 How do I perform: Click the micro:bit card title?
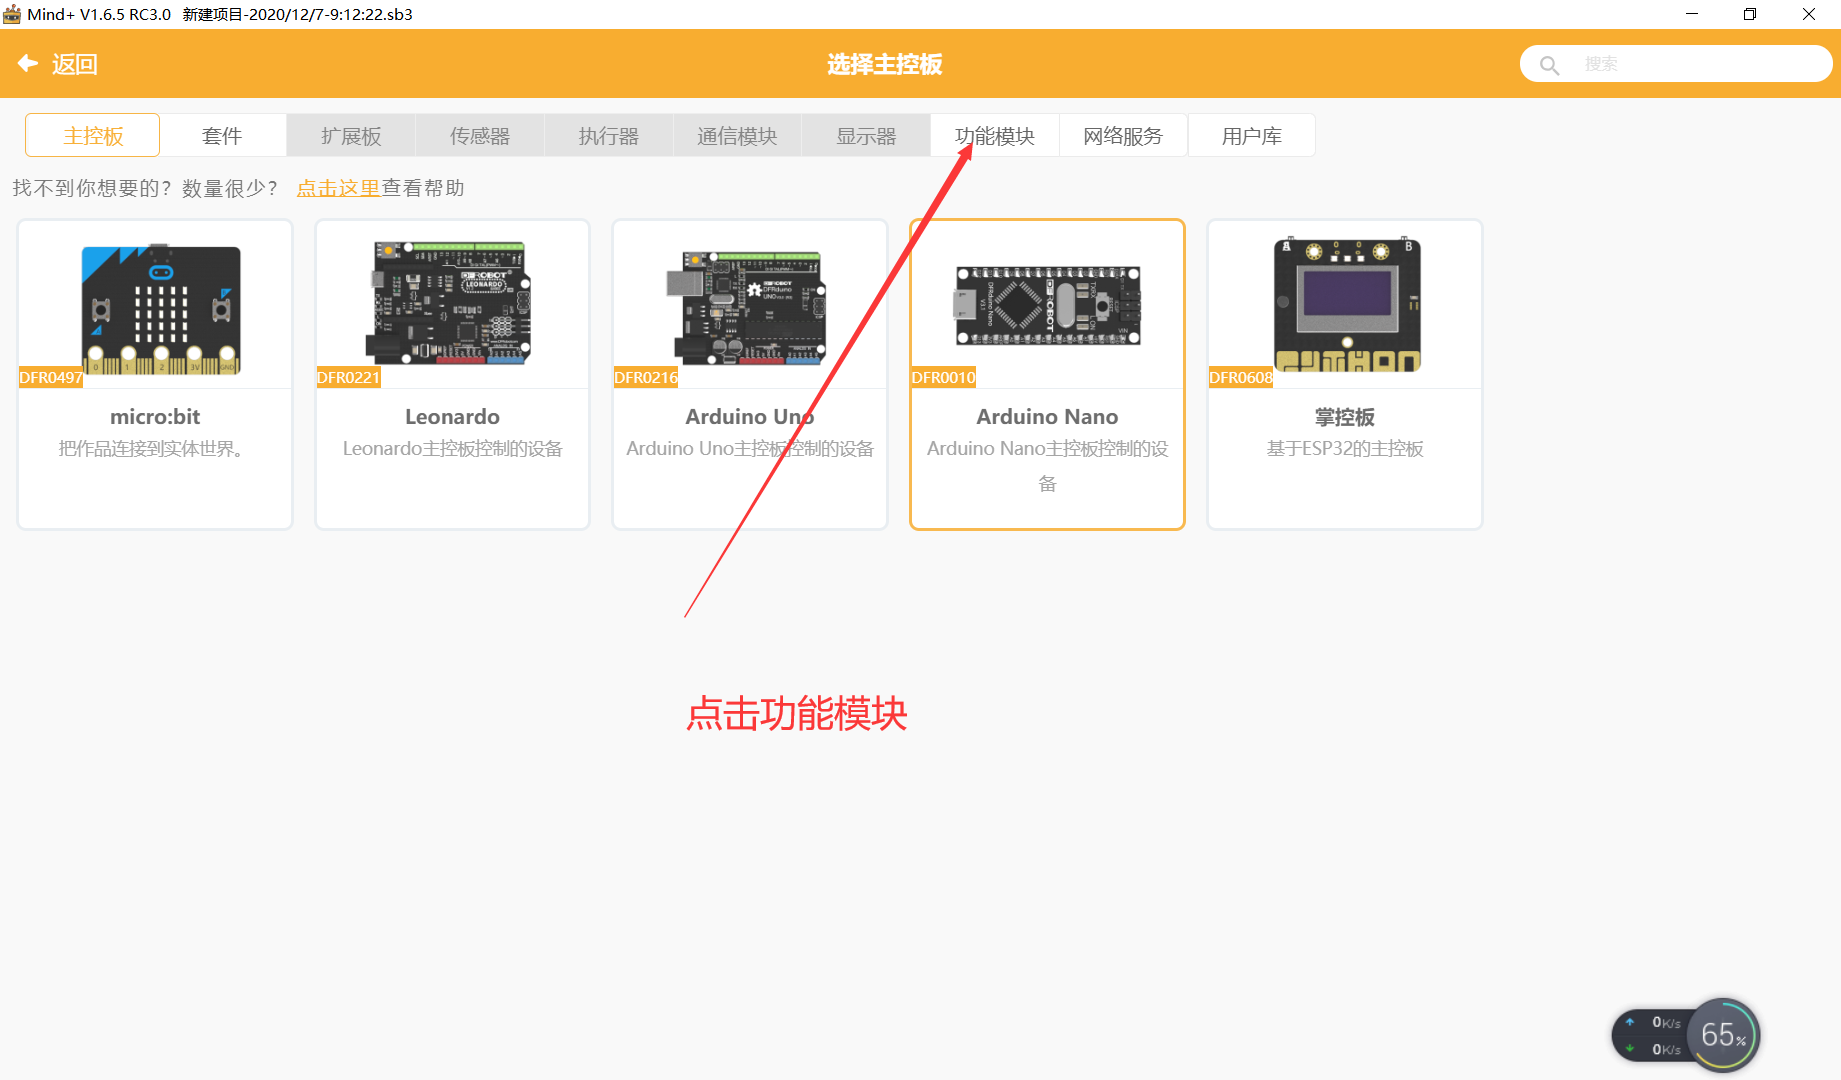click(x=155, y=417)
